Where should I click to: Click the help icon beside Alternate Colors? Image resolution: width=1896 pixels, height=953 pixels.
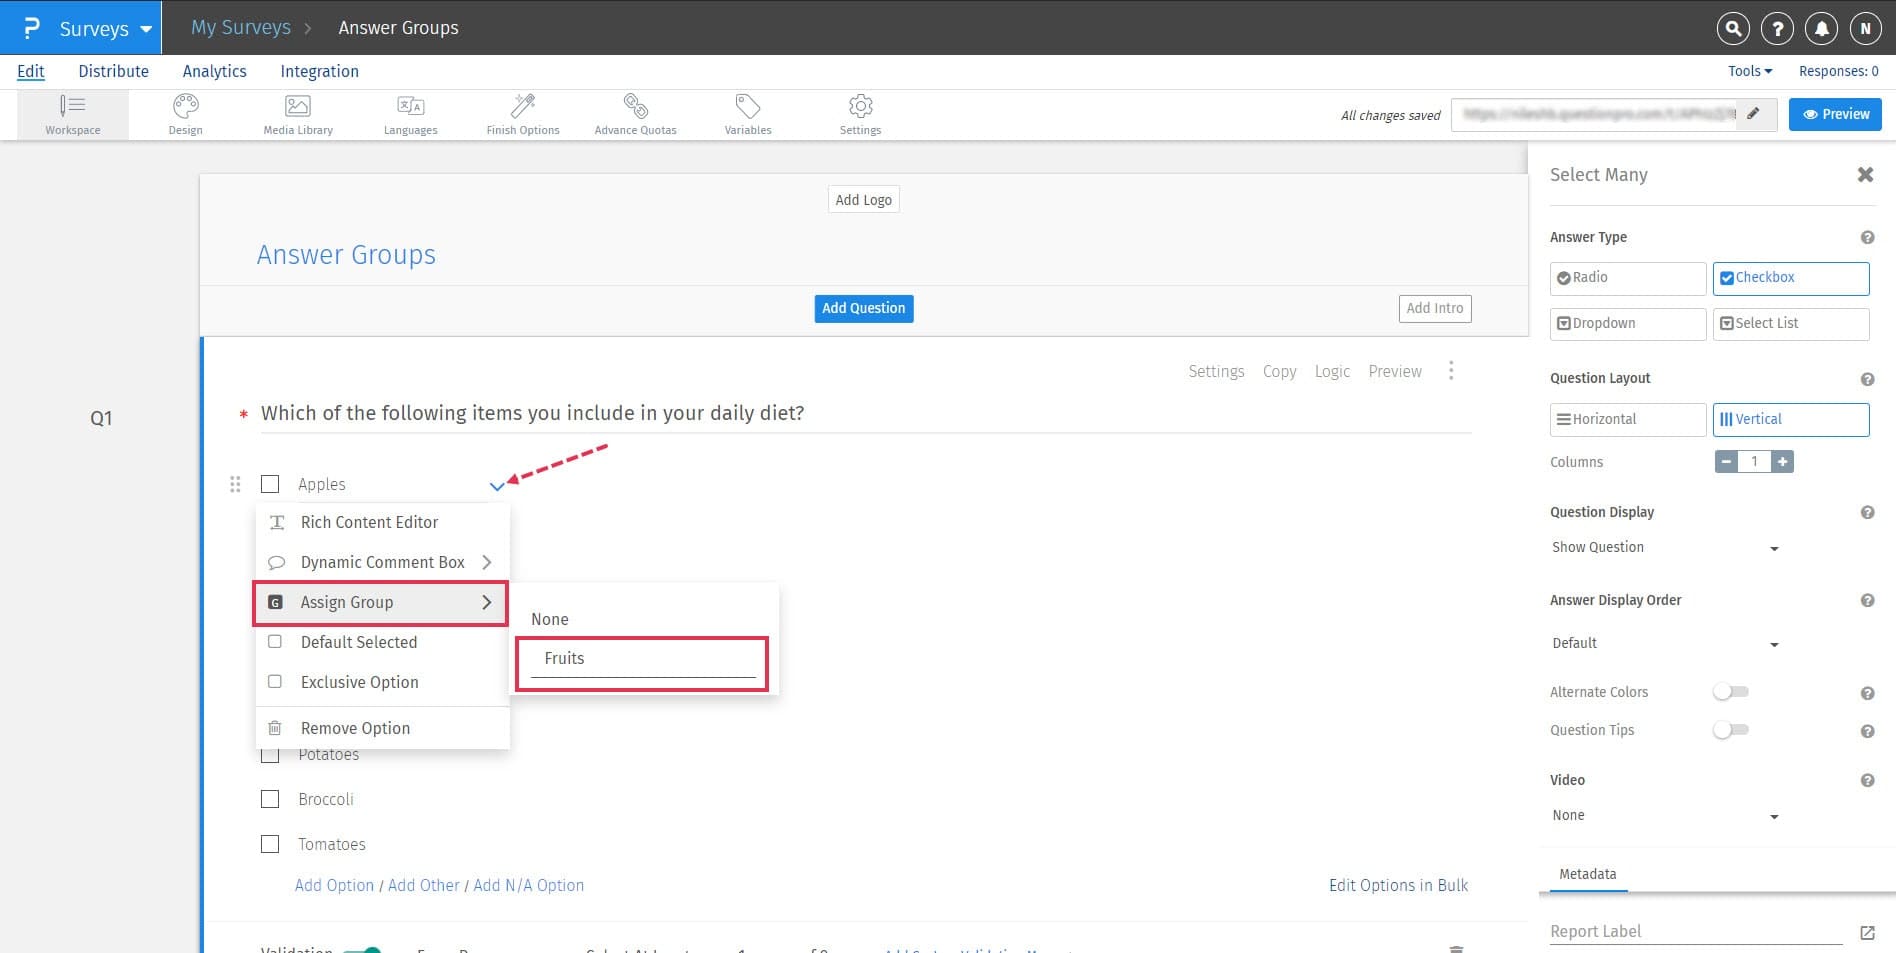point(1867,693)
